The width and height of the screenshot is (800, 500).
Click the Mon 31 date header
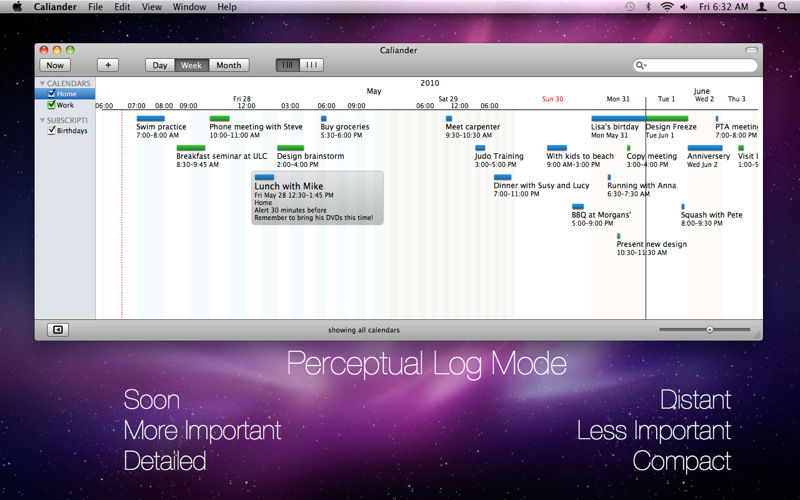point(618,99)
